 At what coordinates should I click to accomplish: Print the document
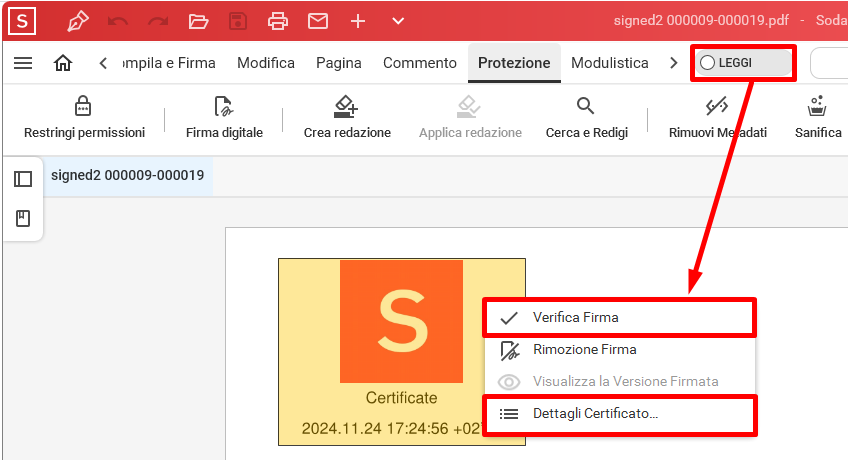(278, 22)
